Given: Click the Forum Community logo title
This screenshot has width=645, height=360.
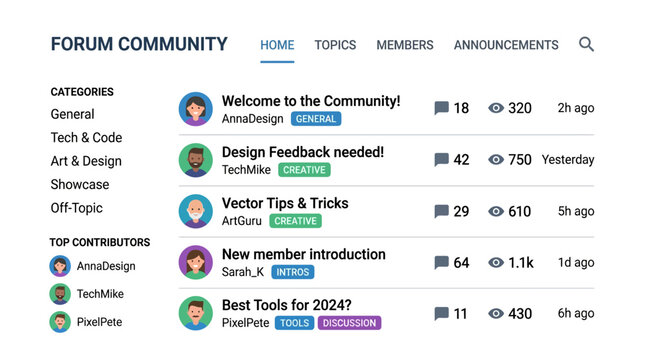Looking at the screenshot, I should tap(139, 44).
